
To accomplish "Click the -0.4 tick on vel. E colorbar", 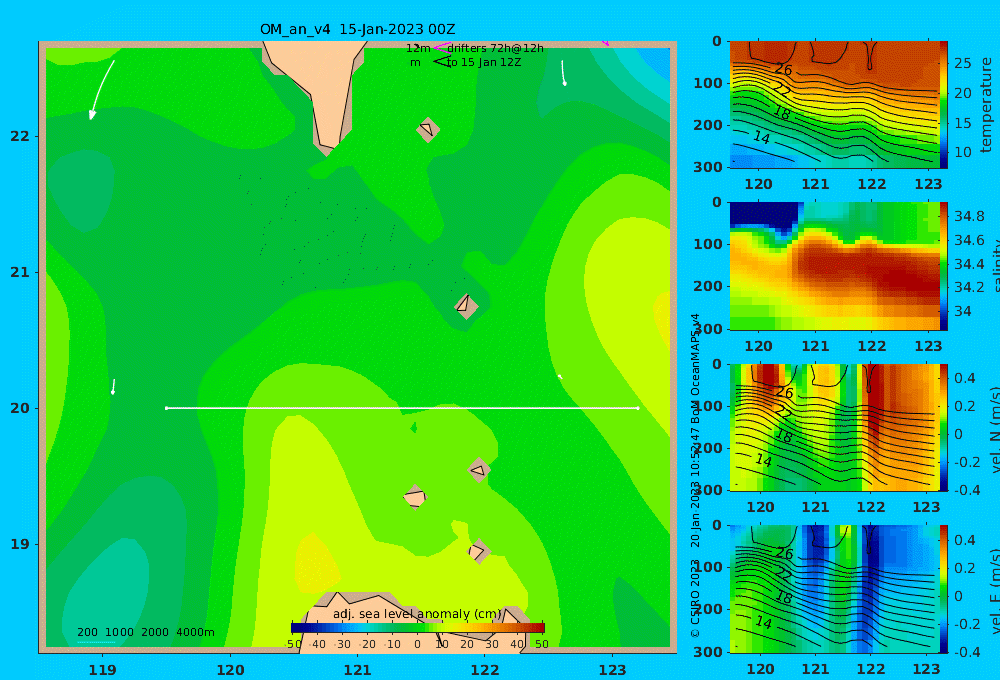I will tap(967, 651).
